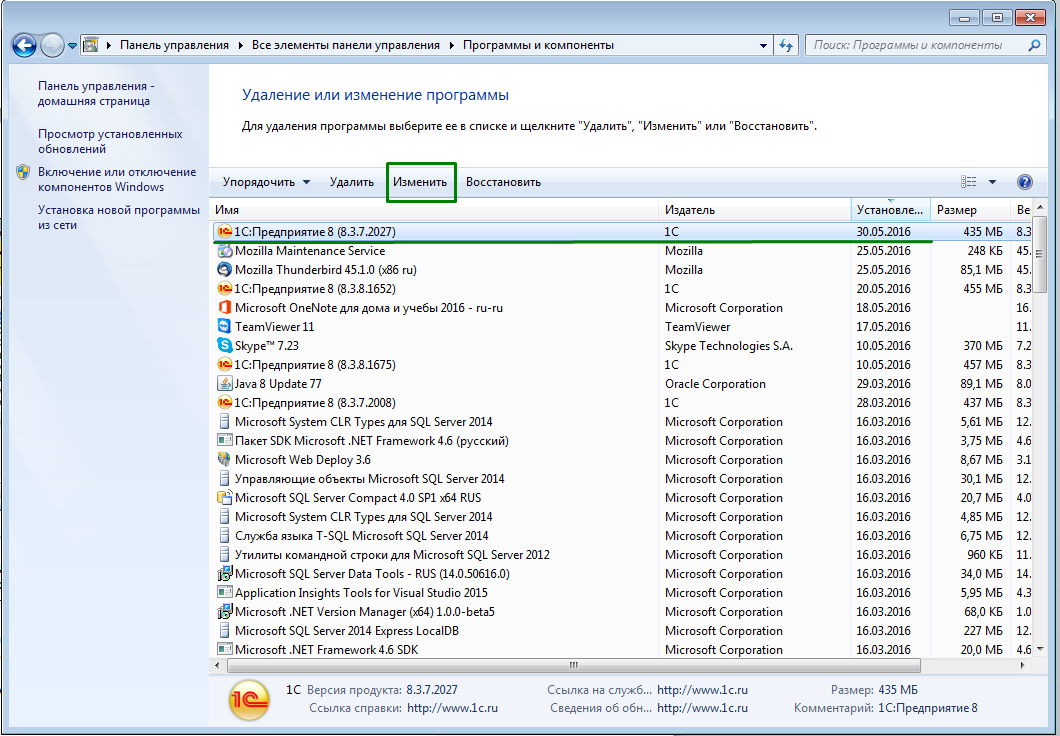
Task: Click the Java 8 Update 77 icon
Action: (x=224, y=384)
